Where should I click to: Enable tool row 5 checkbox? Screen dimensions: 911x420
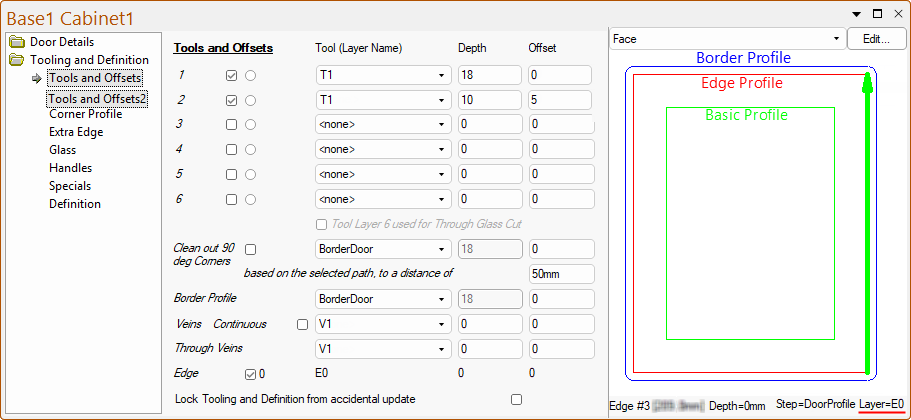[231, 174]
